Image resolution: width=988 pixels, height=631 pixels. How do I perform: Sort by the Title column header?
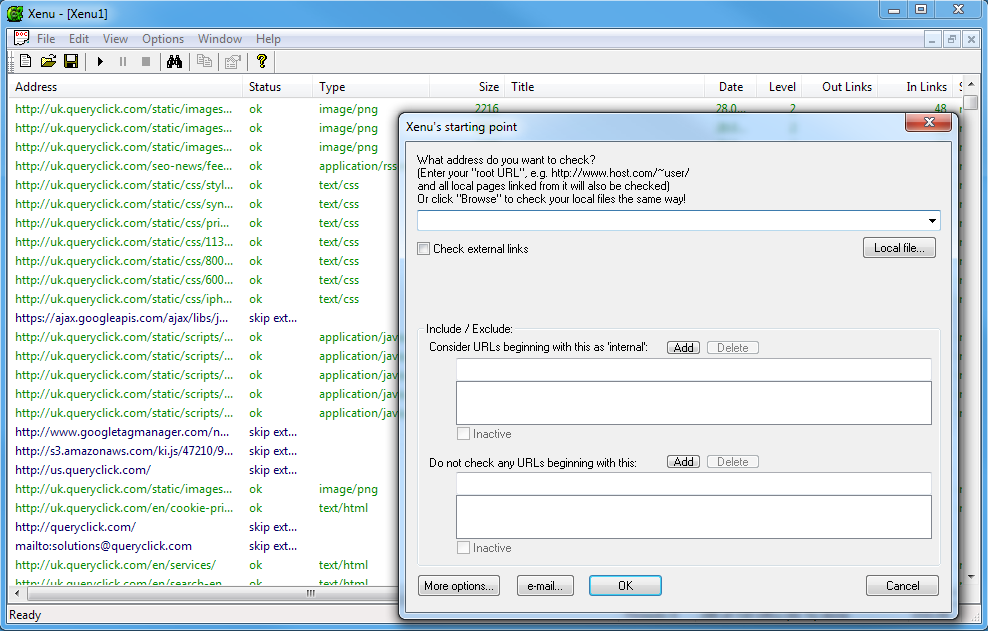click(x=604, y=87)
